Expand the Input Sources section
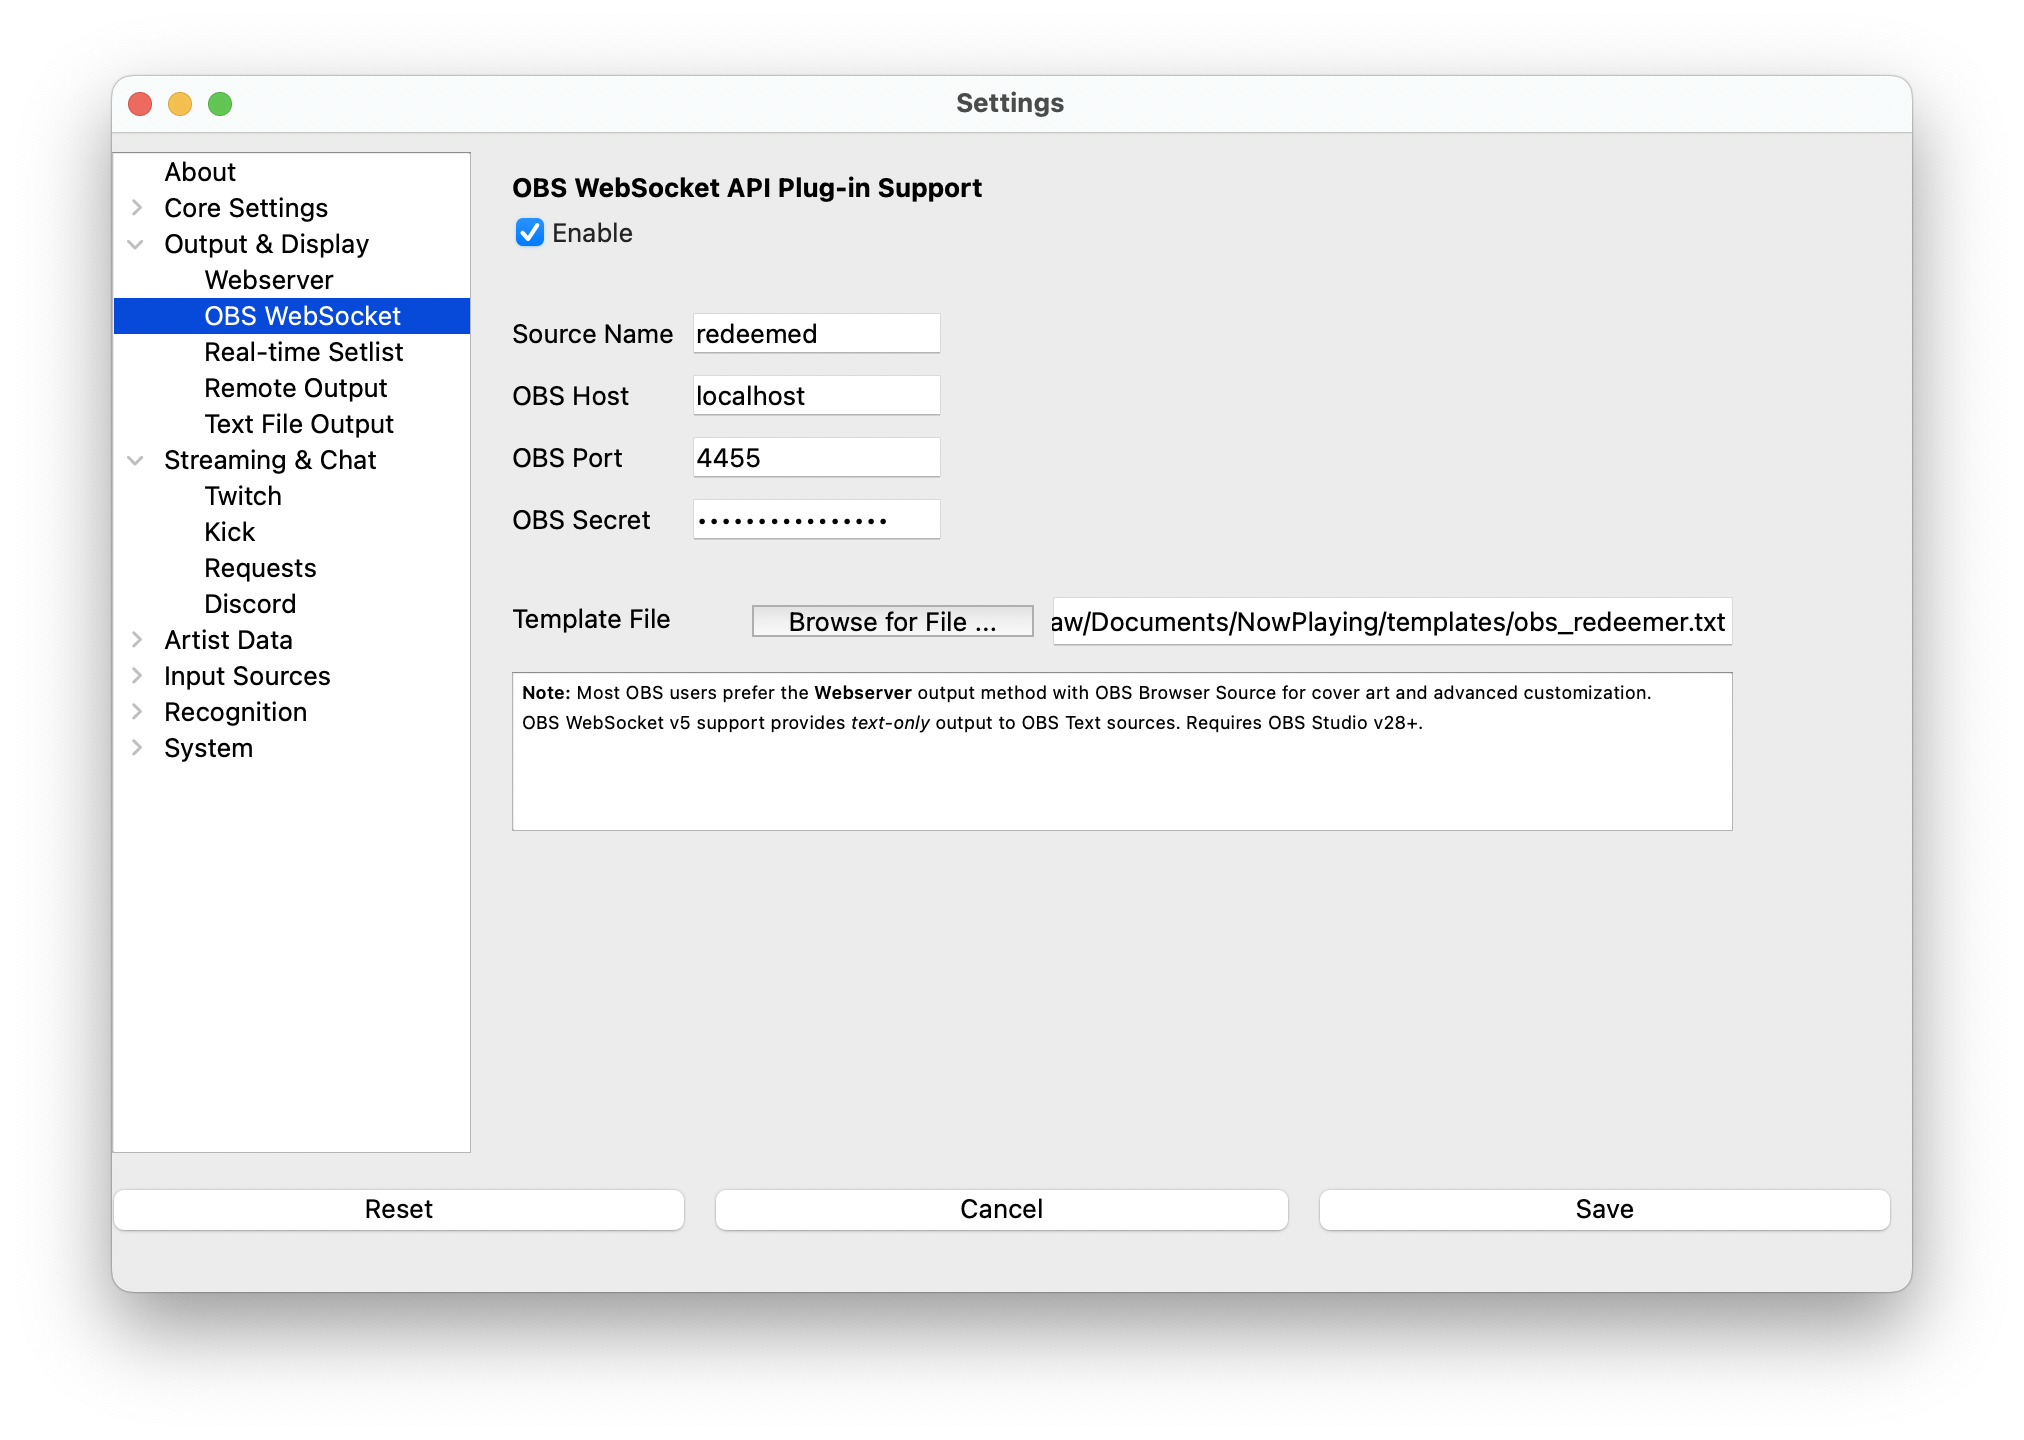 pos(137,676)
